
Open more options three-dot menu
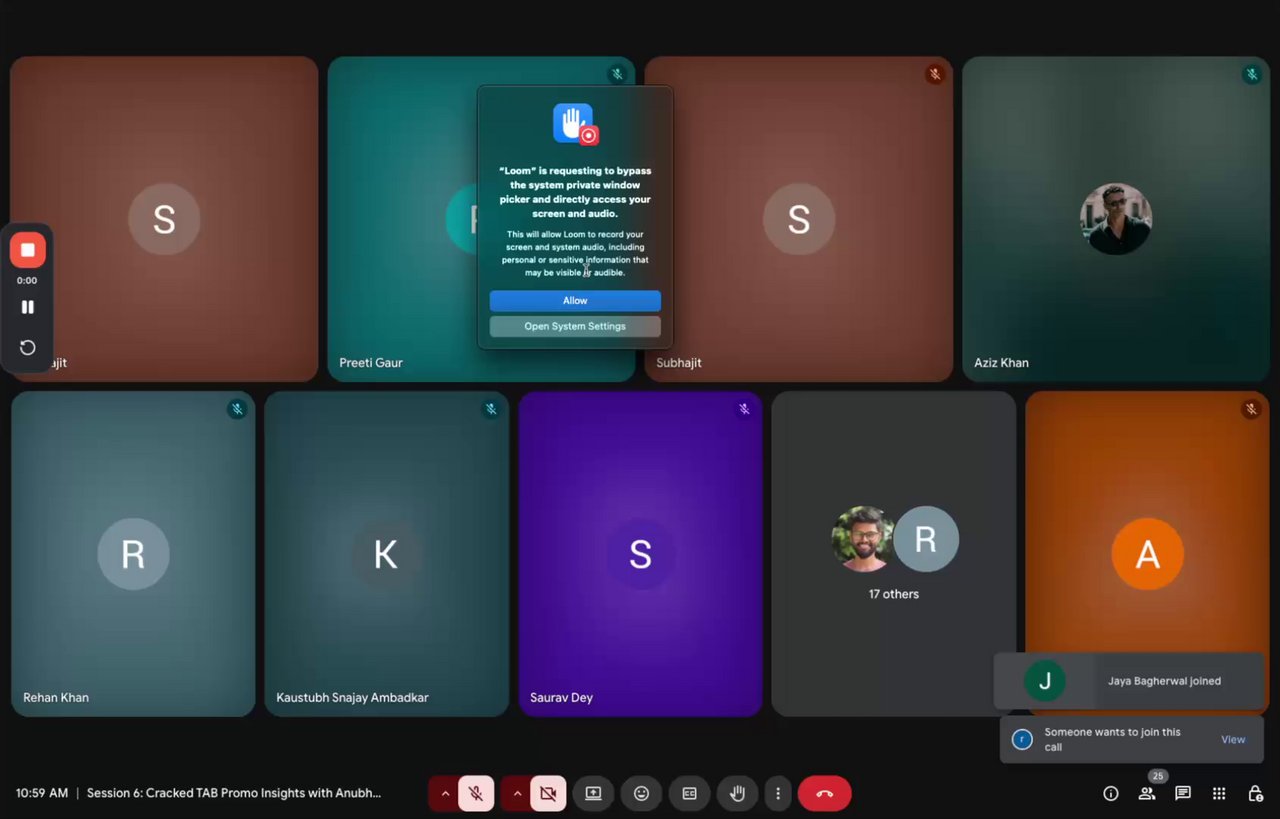coord(778,793)
